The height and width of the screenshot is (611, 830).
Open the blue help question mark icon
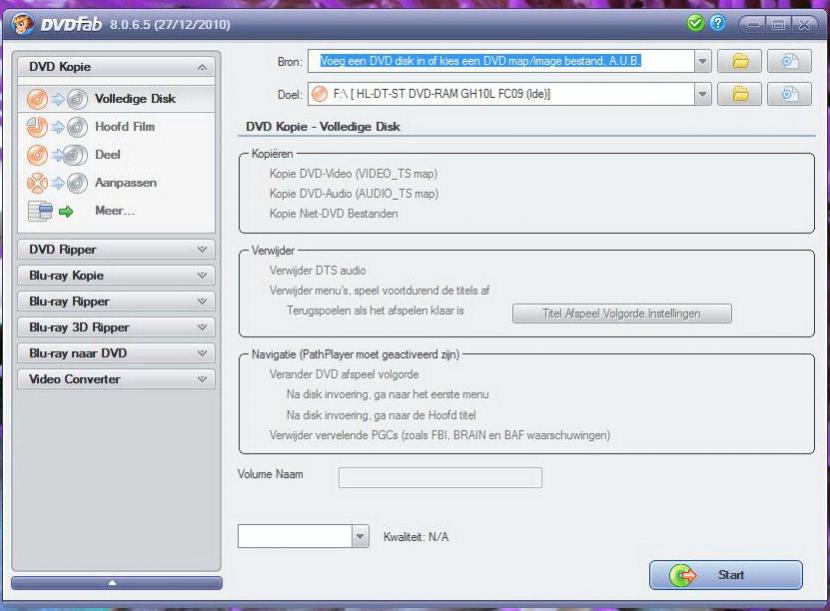[718, 23]
